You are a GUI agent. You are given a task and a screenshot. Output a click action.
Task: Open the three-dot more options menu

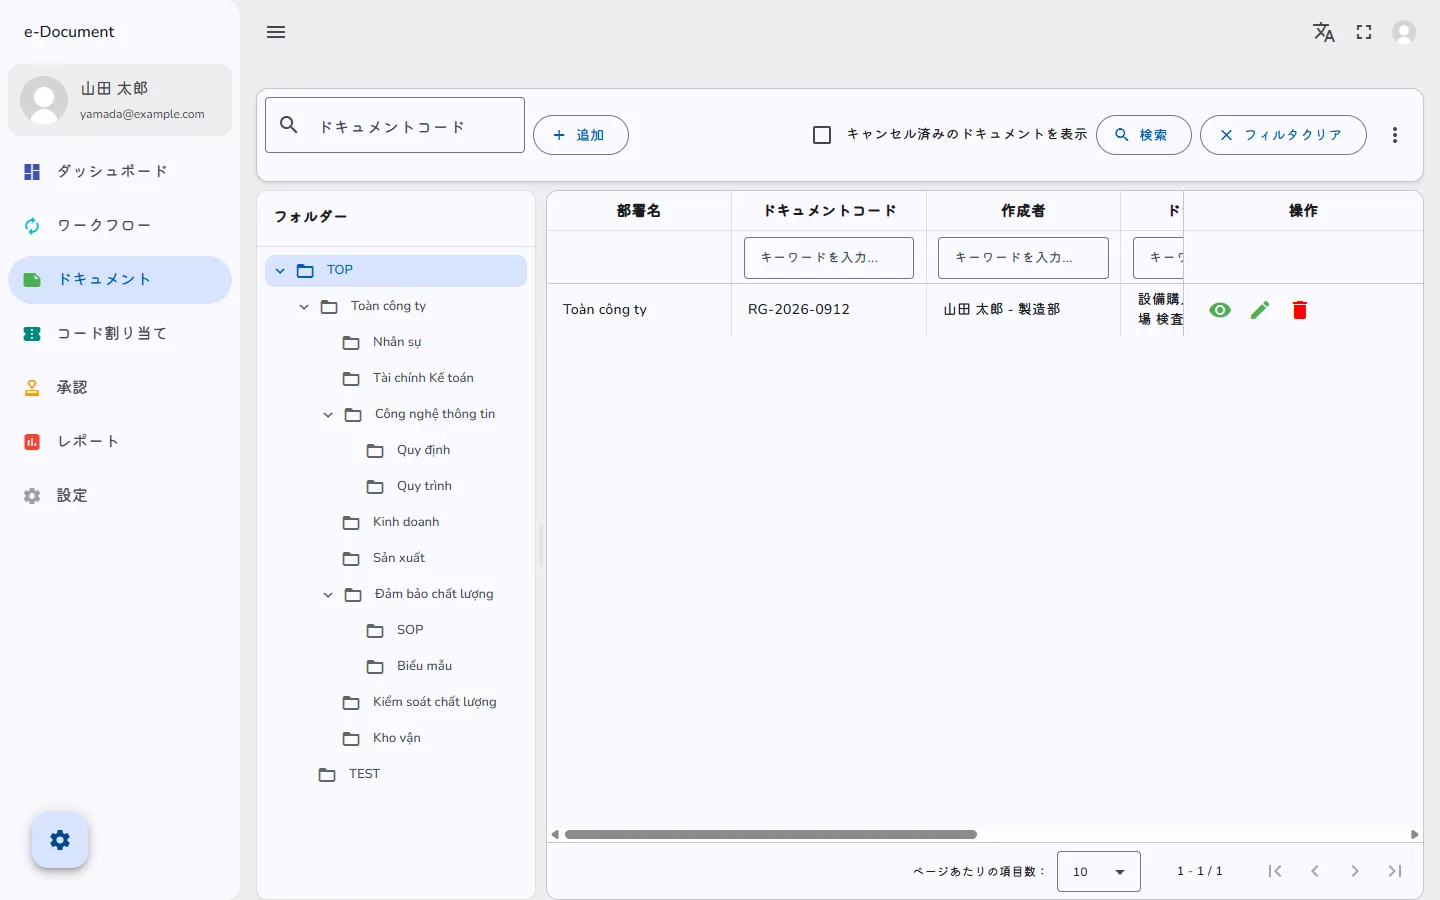(1395, 135)
